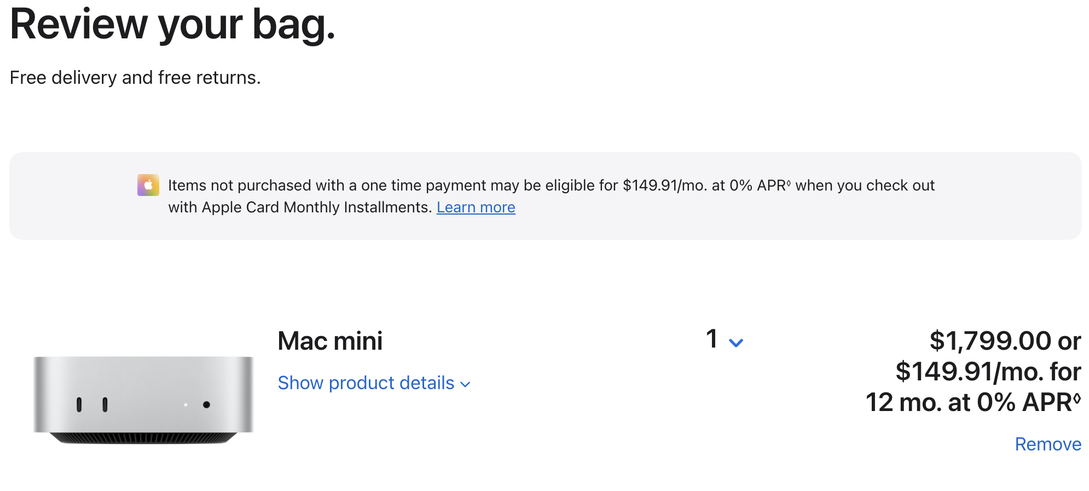Click the power indicator light on Mac mini
1089x491 pixels.
click(186, 405)
